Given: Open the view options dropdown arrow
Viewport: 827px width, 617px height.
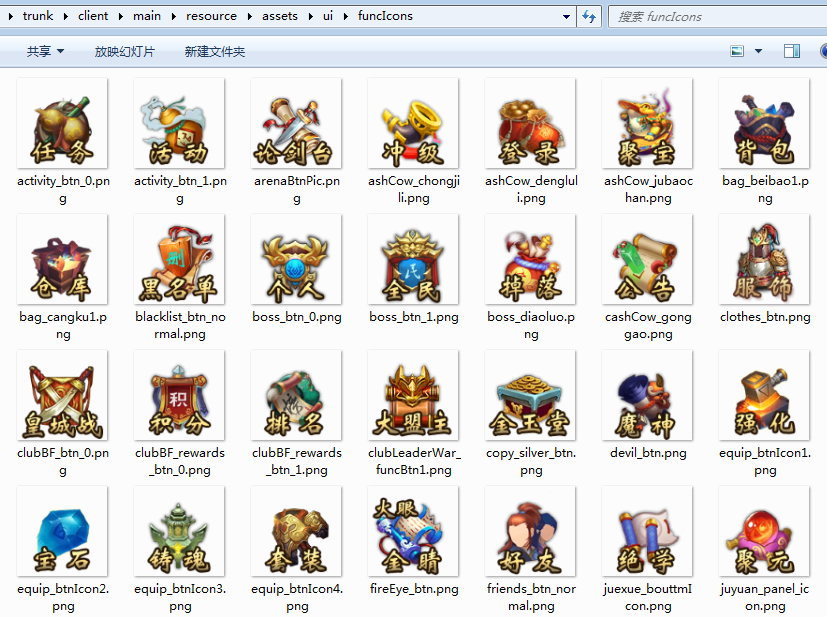Looking at the screenshot, I should [x=758, y=51].
